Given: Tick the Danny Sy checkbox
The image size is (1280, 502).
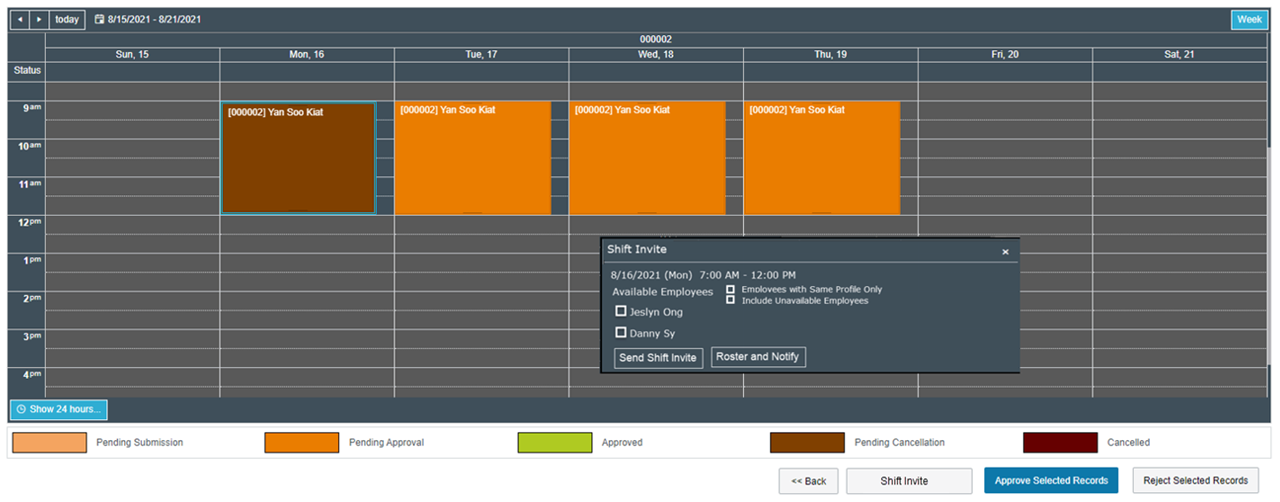Looking at the screenshot, I should (621, 332).
